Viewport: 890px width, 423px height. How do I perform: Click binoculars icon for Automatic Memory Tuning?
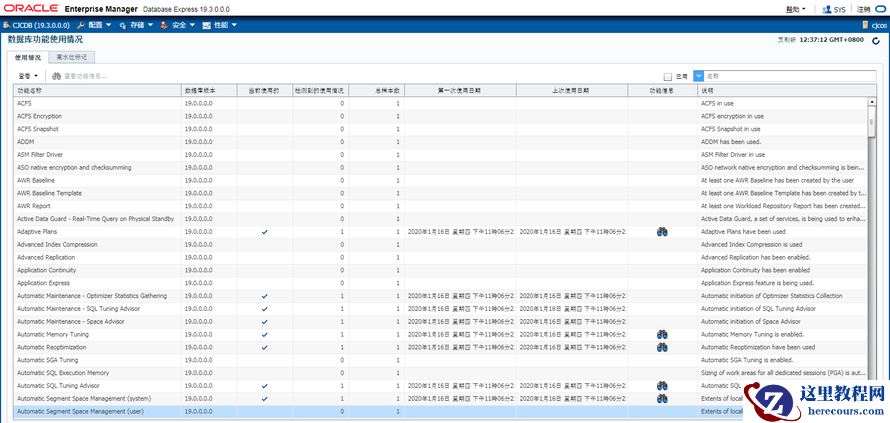coord(662,335)
